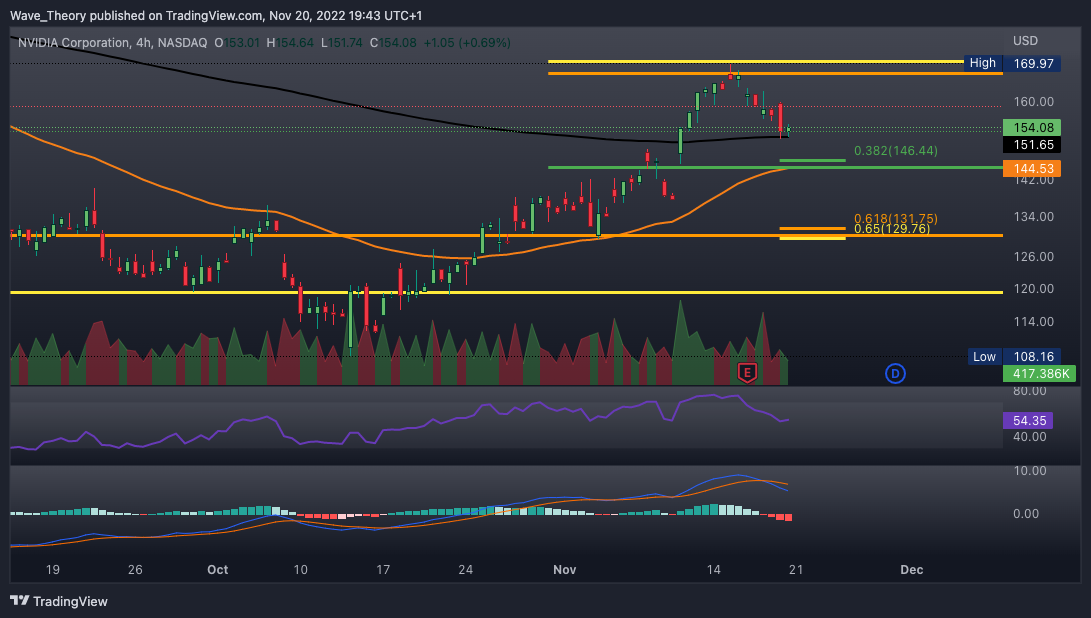Click the 40.00 RSI axis value
Viewport: 1091px width, 618px height.
[1030, 436]
